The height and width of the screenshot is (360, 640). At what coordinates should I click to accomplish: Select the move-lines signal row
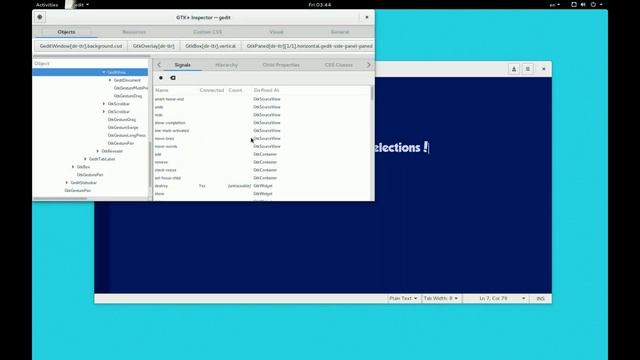pos(262,138)
